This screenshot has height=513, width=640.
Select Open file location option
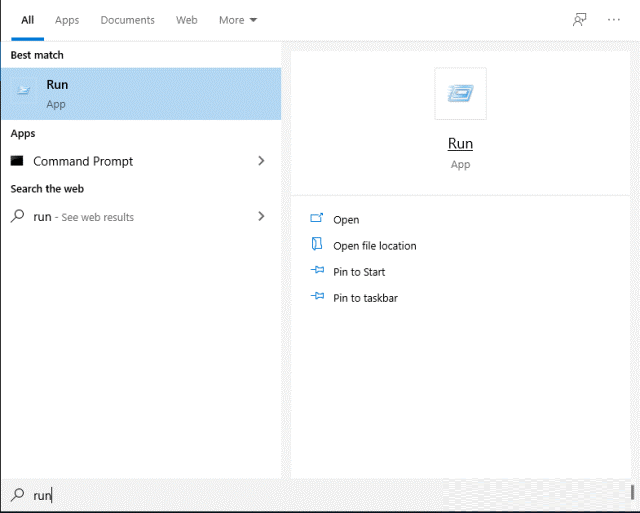click(375, 246)
